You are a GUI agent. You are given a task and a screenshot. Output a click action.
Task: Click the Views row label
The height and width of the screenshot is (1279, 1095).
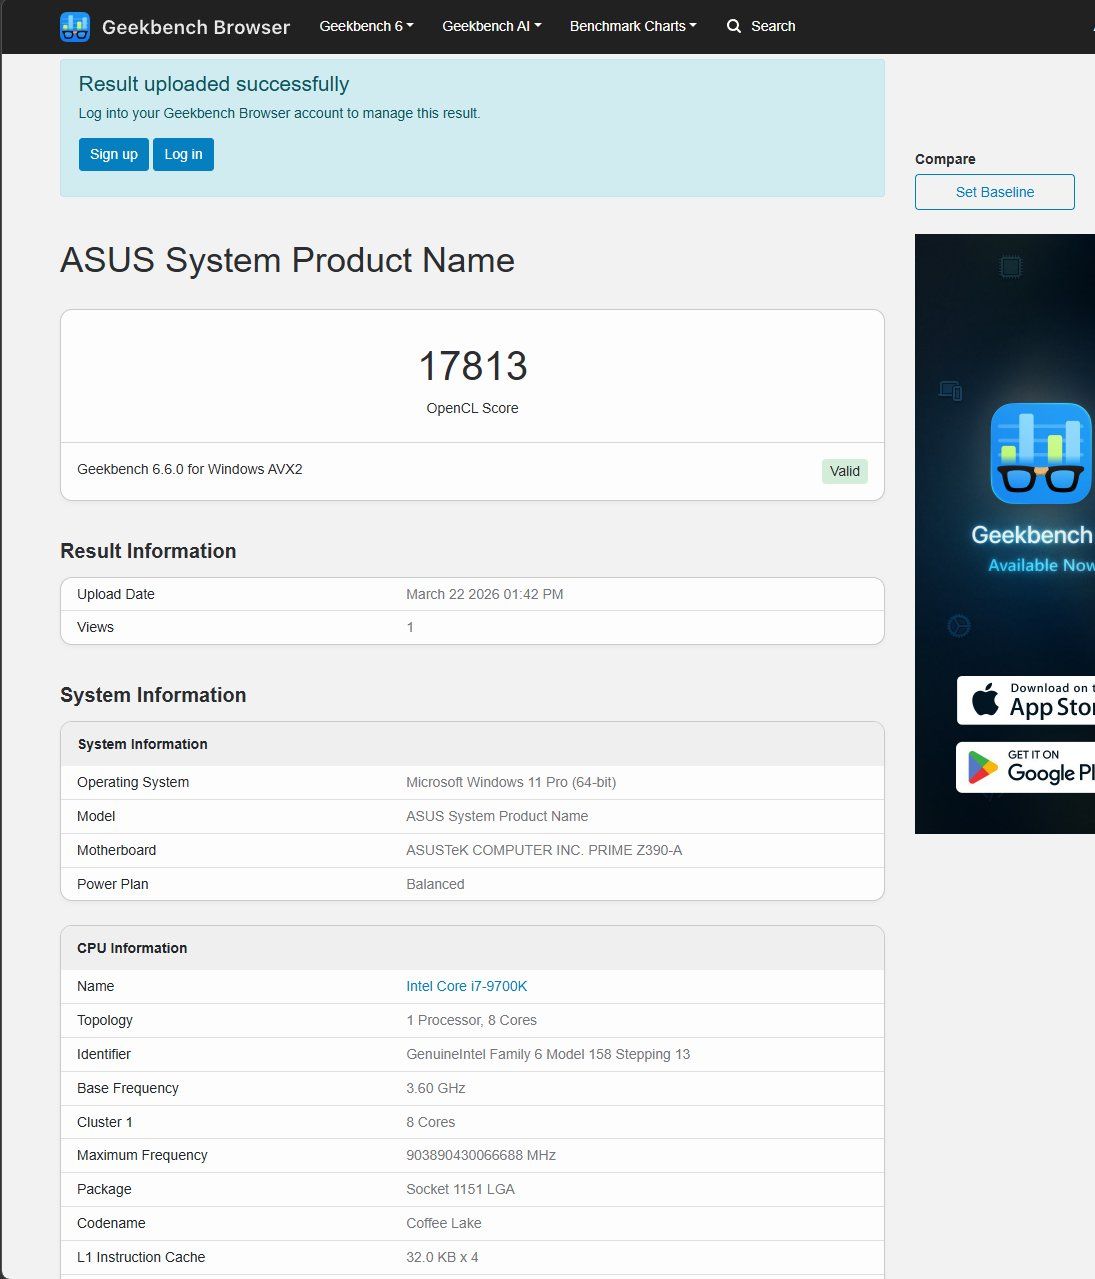[95, 627]
